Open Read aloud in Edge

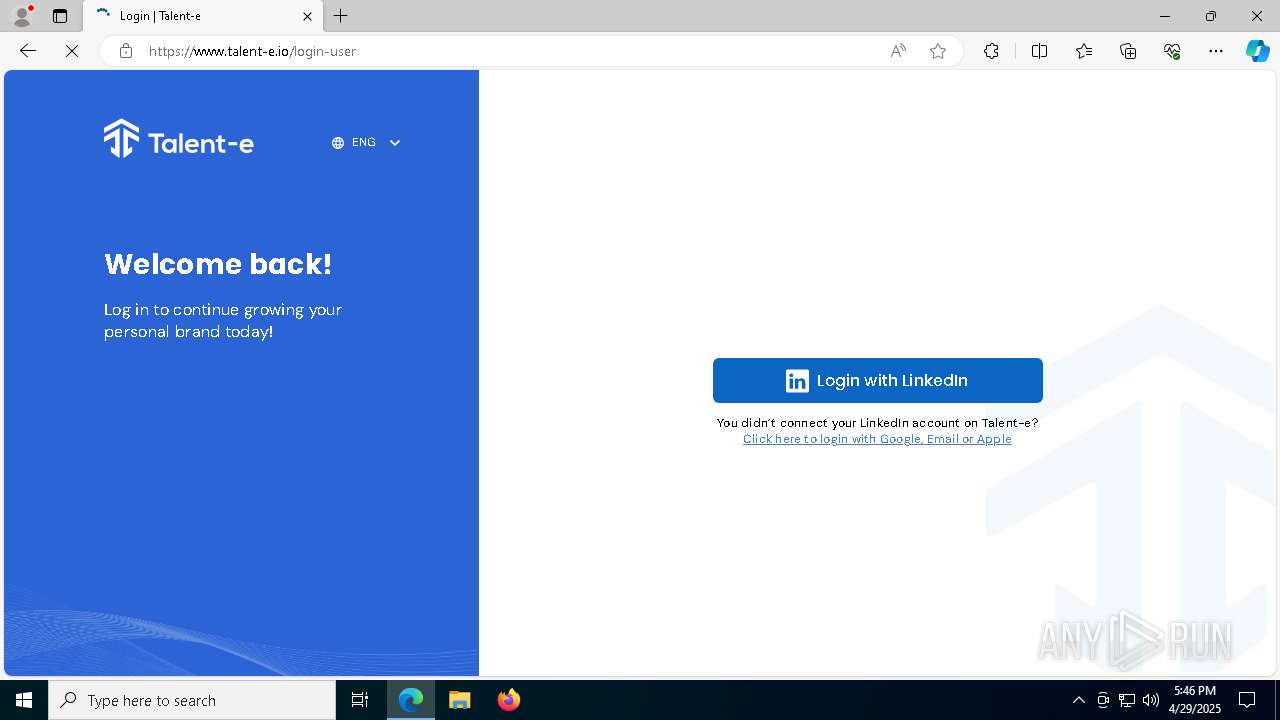pos(898,51)
